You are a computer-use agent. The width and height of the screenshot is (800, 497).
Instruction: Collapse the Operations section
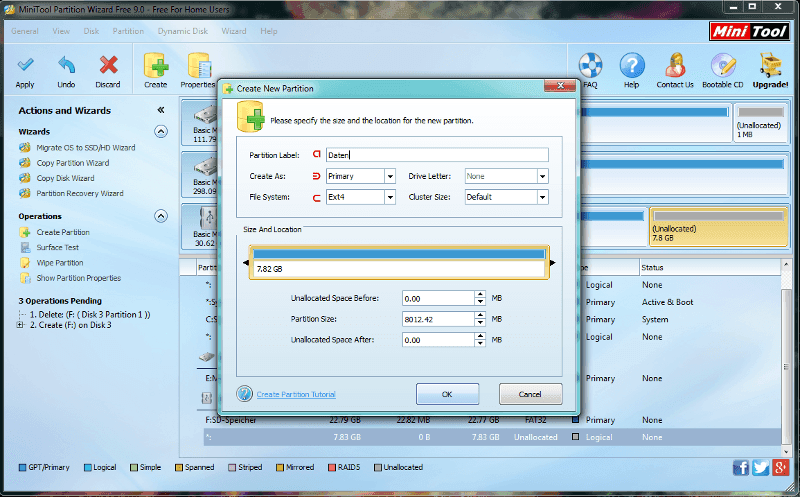click(161, 216)
